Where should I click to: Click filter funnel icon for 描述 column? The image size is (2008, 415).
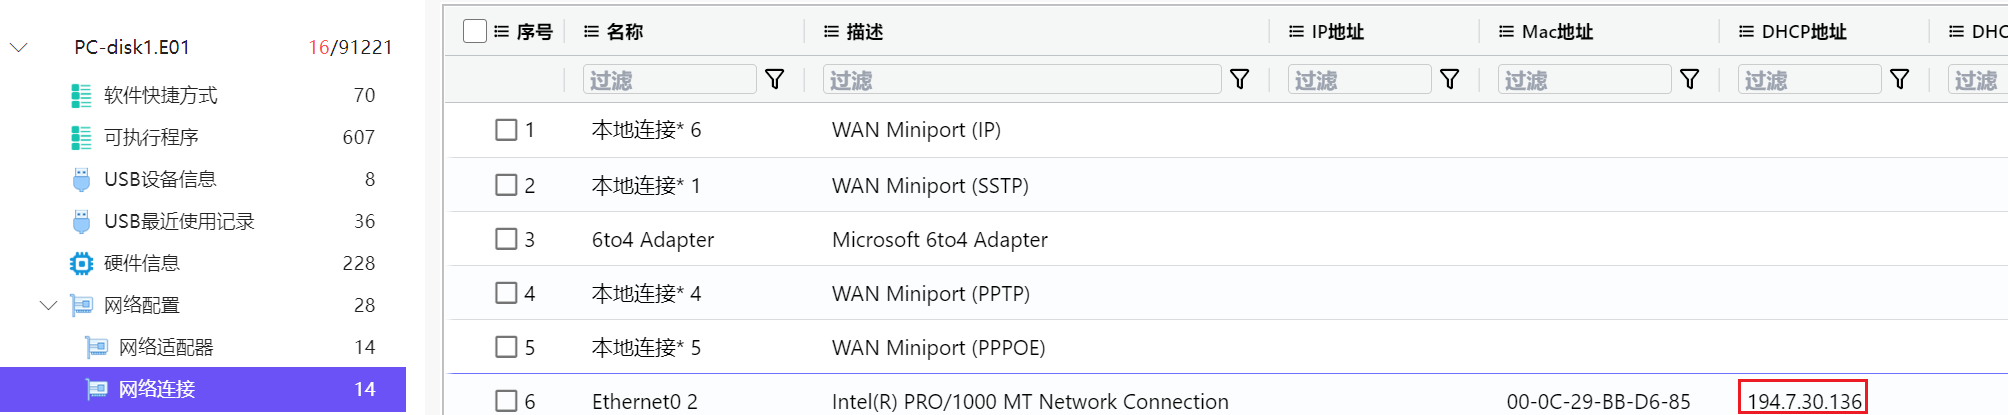[x=1240, y=79]
